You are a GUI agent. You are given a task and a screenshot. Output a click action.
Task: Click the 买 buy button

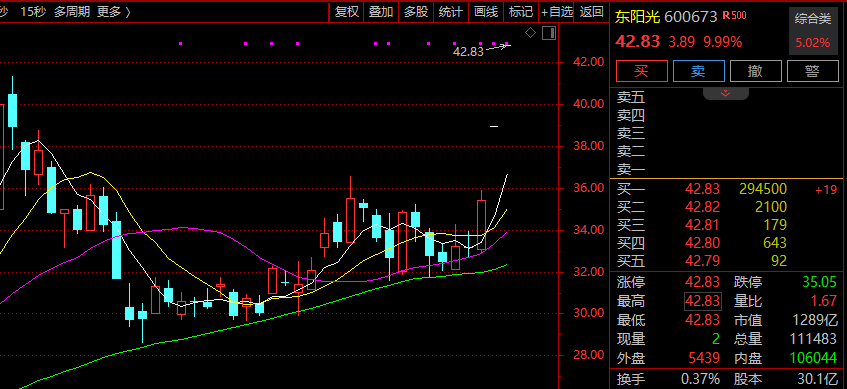pyautogui.click(x=642, y=71)
